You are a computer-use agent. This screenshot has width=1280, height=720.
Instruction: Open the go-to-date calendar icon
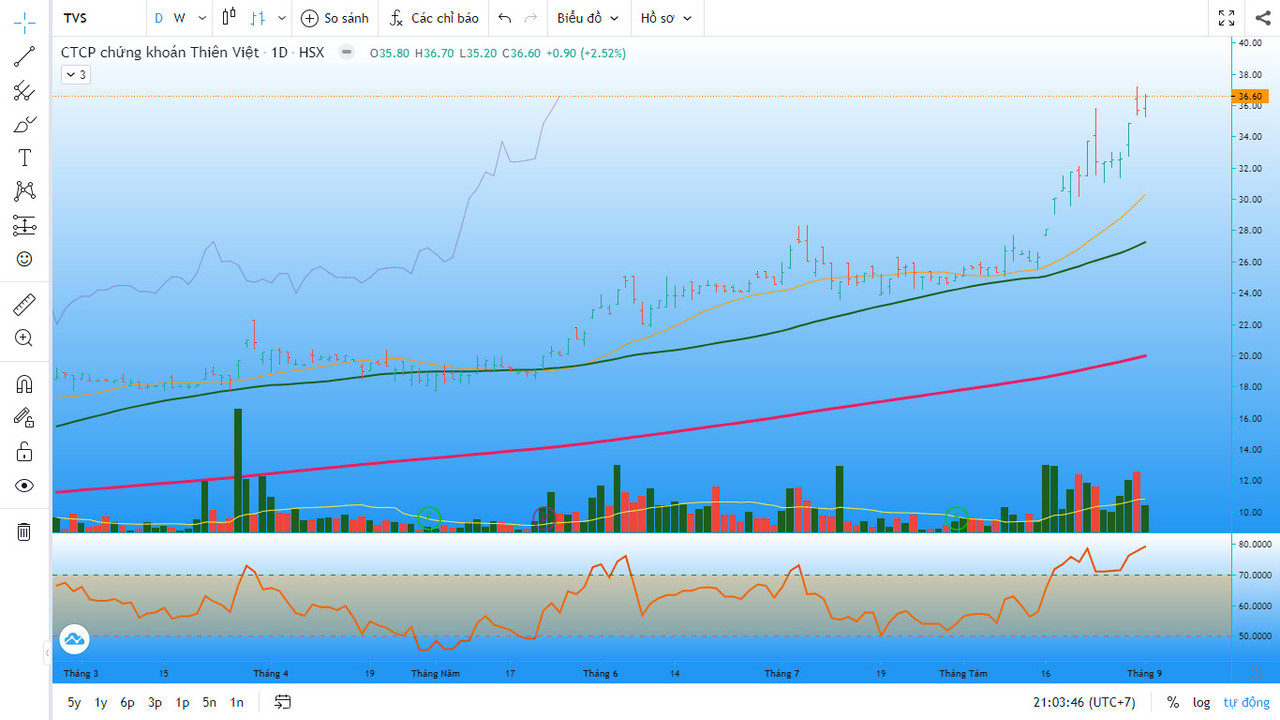(283, 702)
